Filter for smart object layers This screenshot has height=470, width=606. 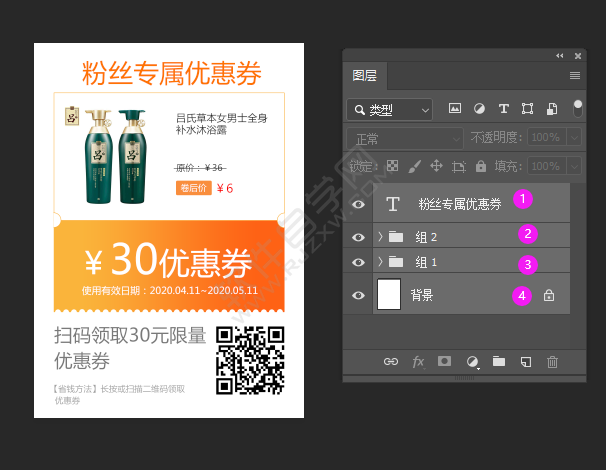[x=552, y=109]
